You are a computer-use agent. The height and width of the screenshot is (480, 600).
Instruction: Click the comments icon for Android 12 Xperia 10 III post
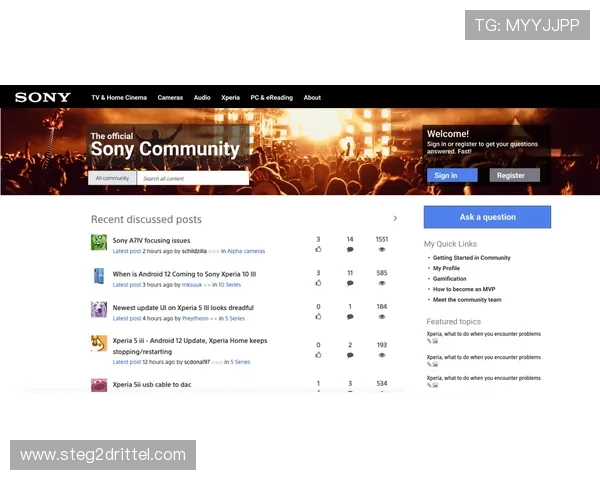tap(350, 284)
